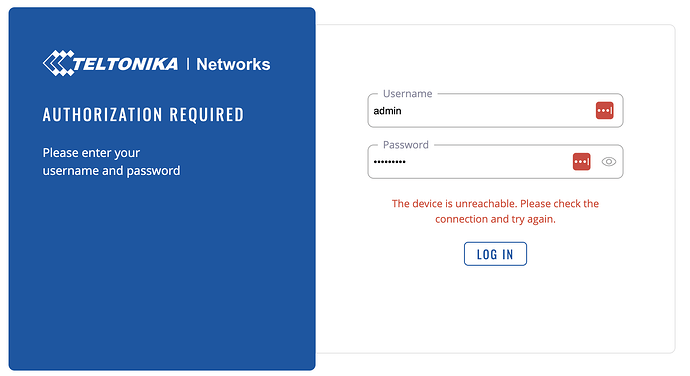Toggle password visibility with the eye icon
Viewport: 690px width, 376px height.
pyautogui.click(x=609, y=162)
